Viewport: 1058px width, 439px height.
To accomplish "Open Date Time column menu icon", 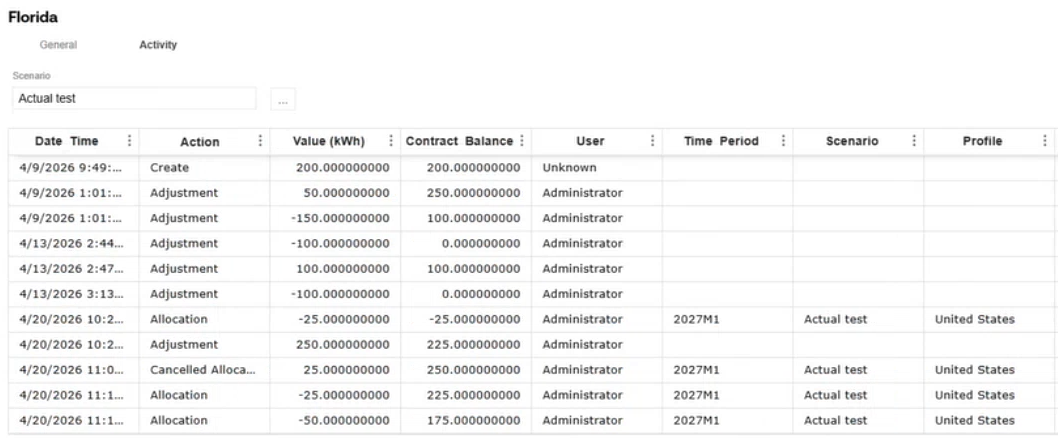I will click(x=130, y=141).
